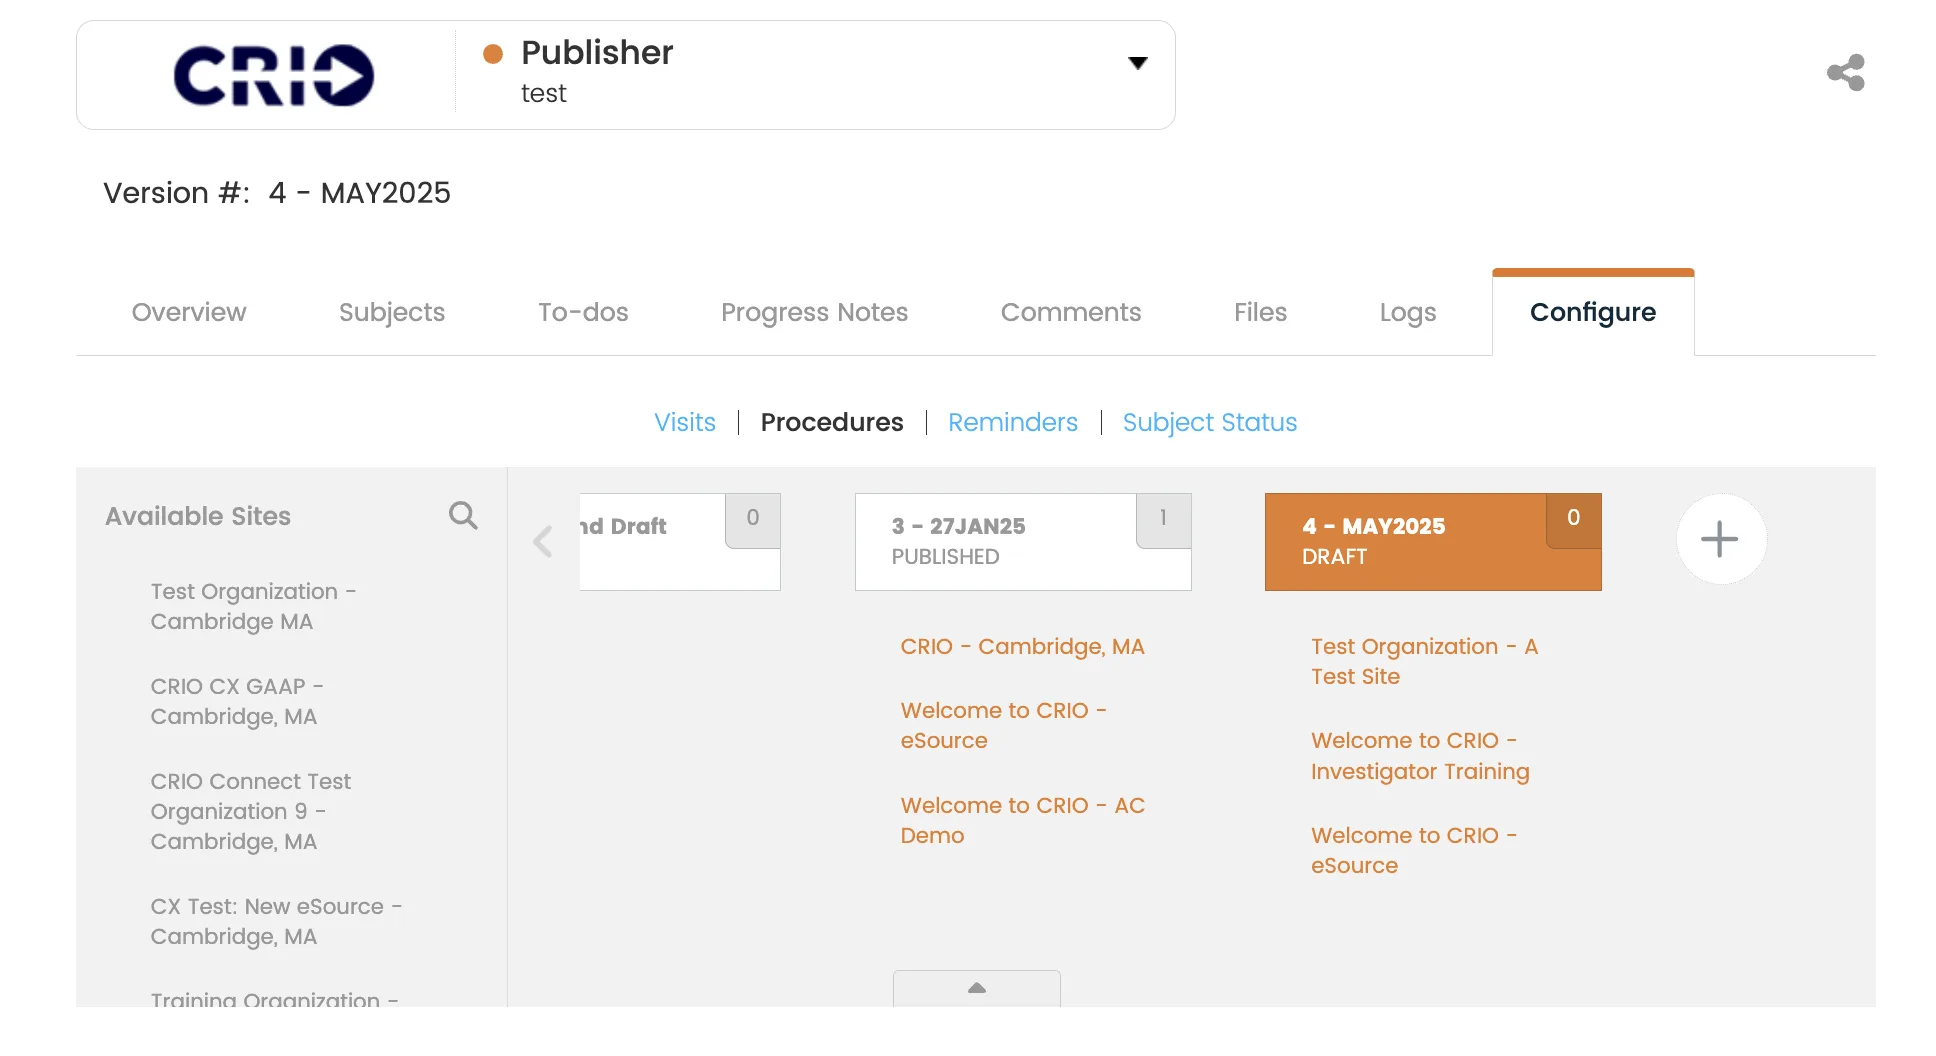Screen dimensions: 1936x1056
Task: Go to Visits sub-section
Action: (x=685, y=422)
